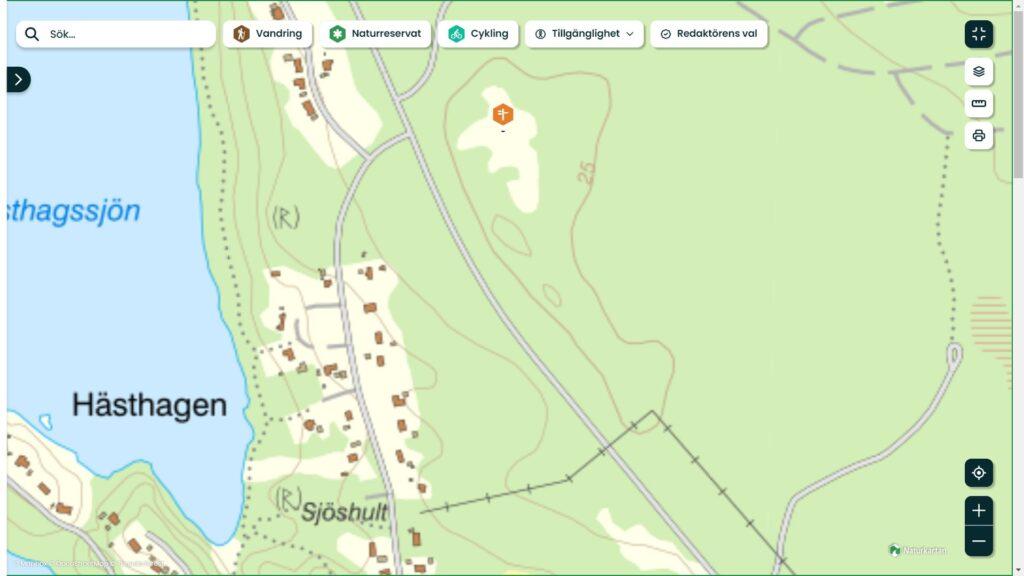Toggle the Cykling cycling filter
The width and height of the screenshot is (1024, 576).
coord(477,34)
